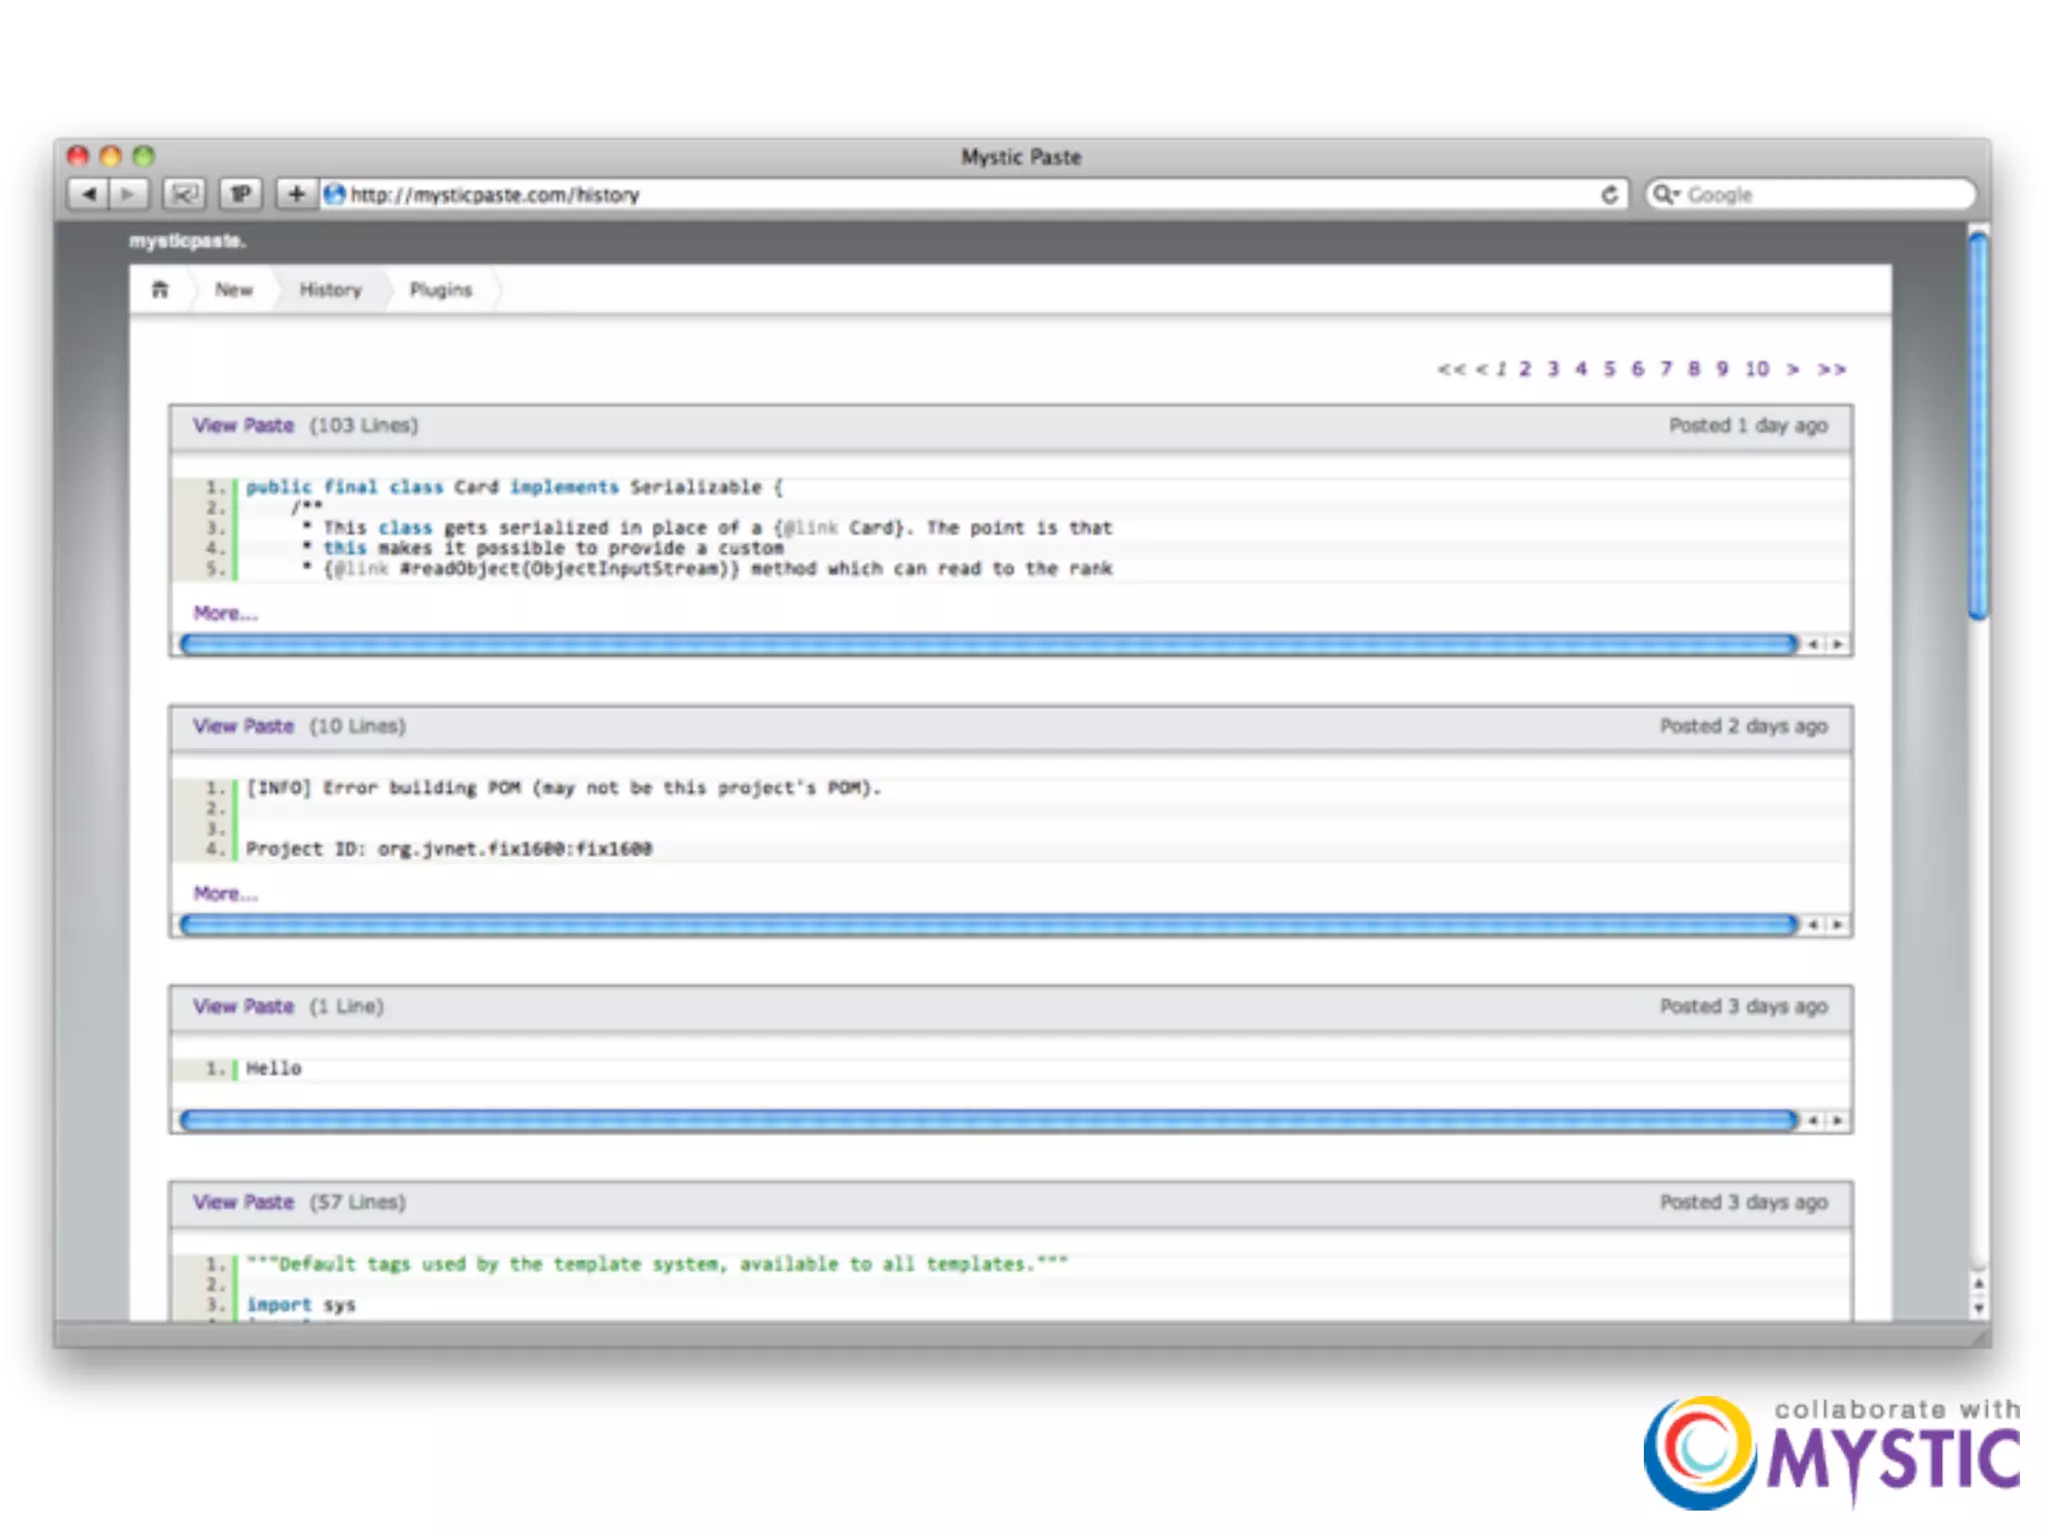The image size is (2048, 1536).
Task: Open the History navigation tab
Action: point(330,290)
